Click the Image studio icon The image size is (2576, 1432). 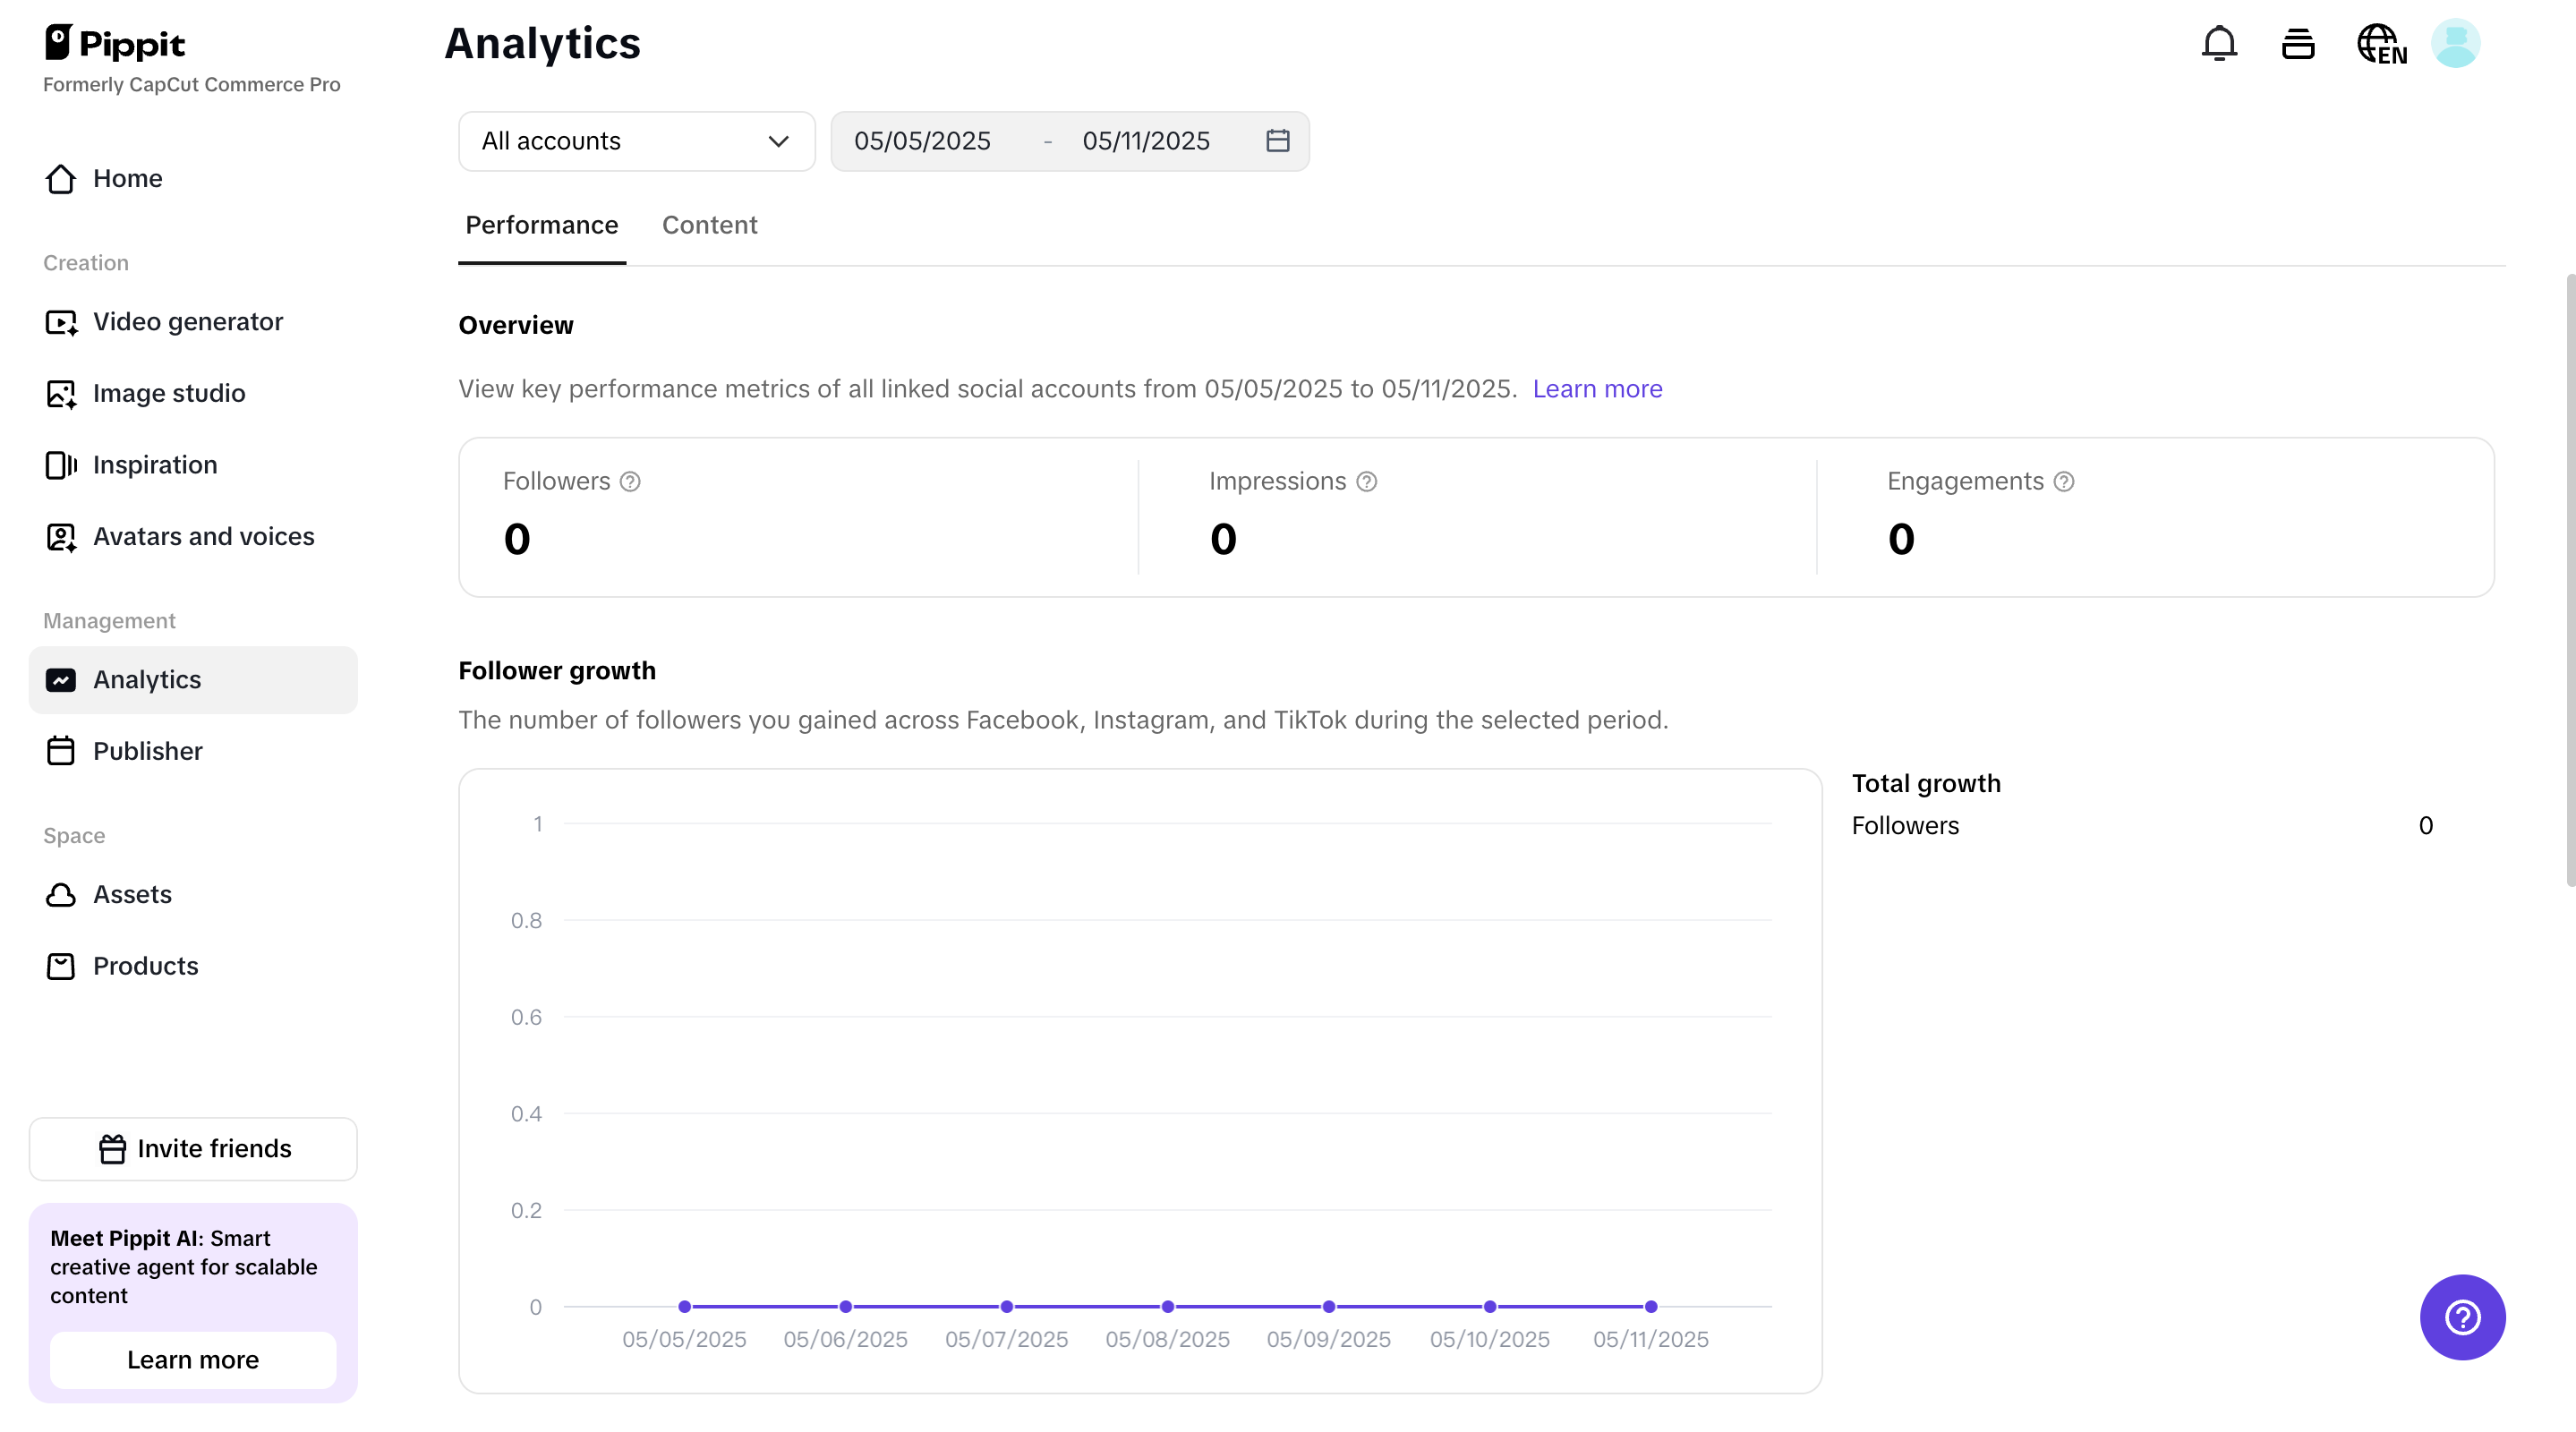61,393
